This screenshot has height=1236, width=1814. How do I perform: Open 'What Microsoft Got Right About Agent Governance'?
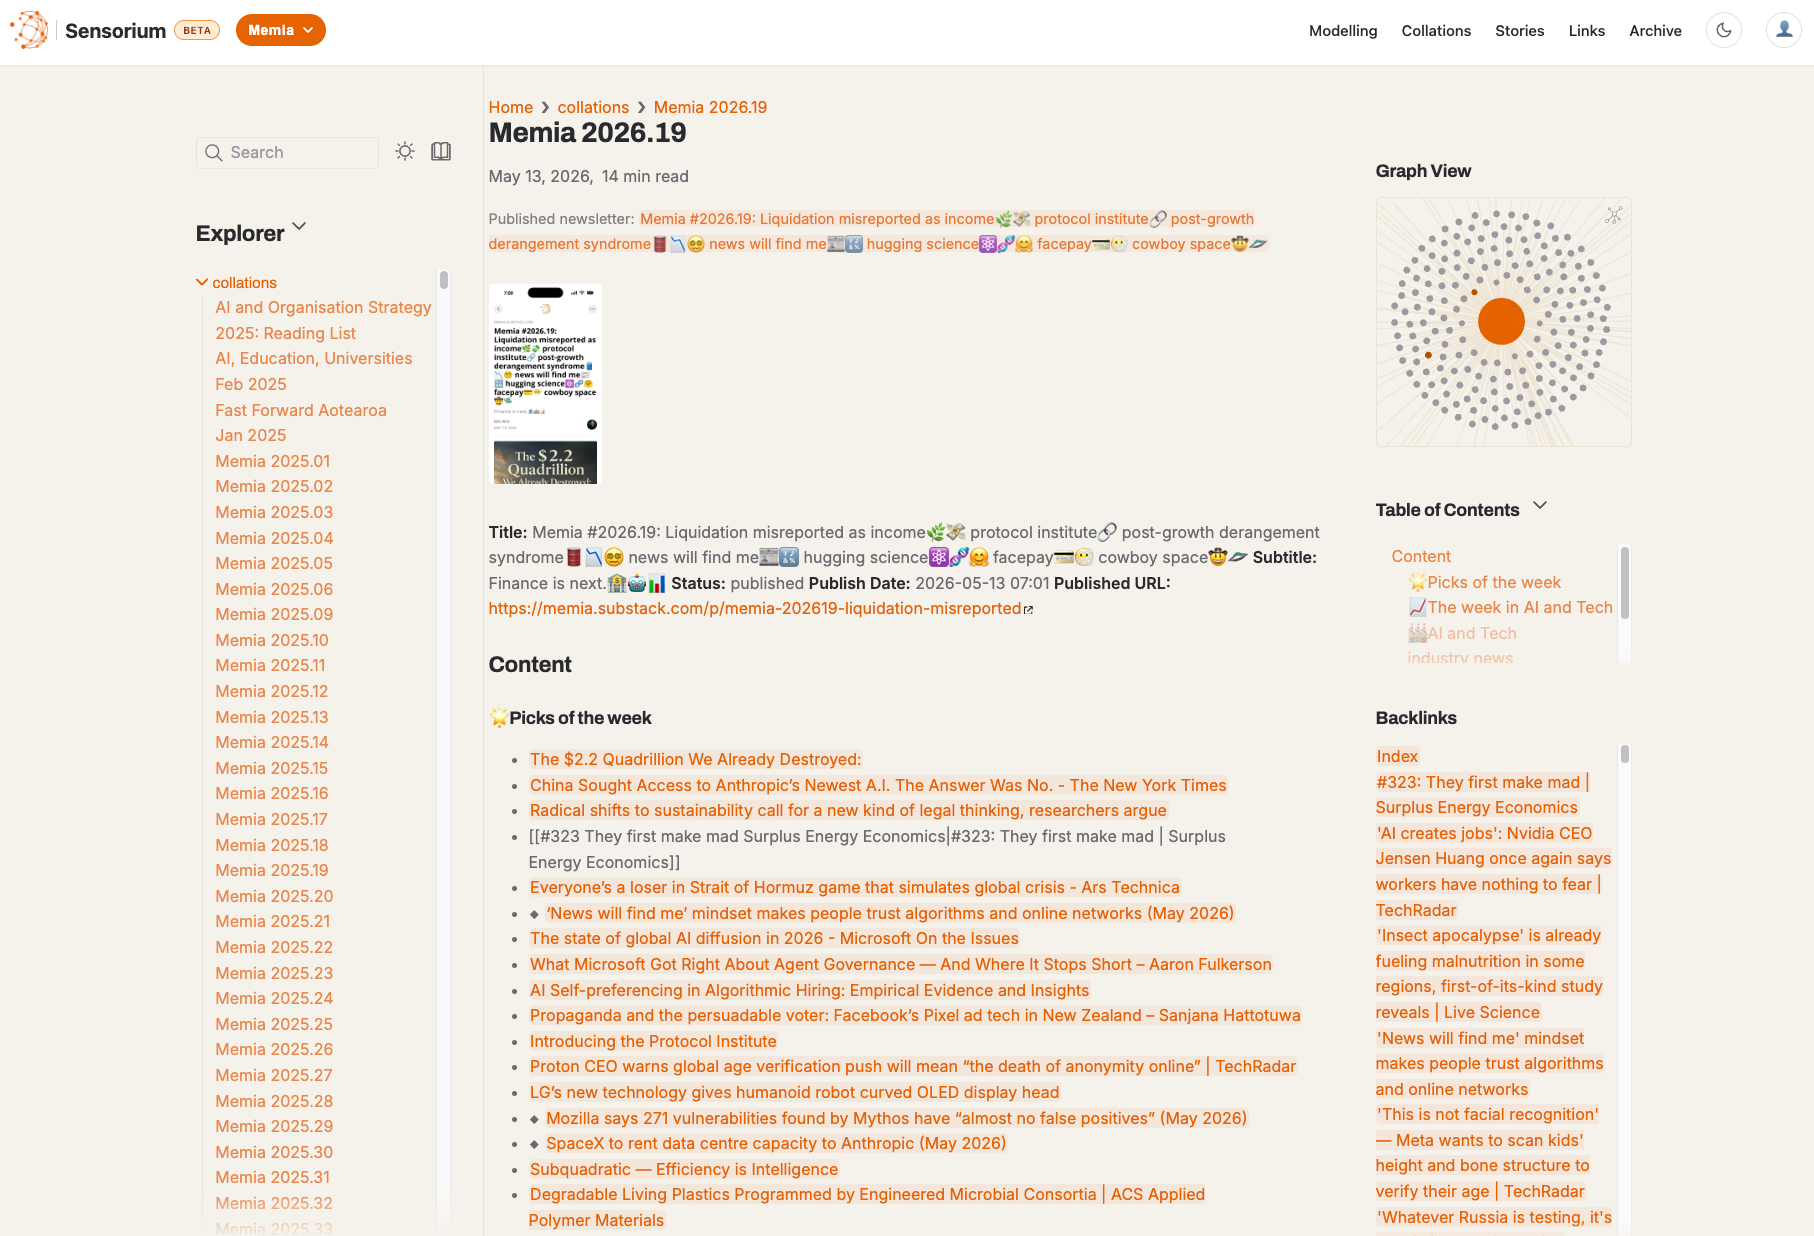(x=900, y=964)
